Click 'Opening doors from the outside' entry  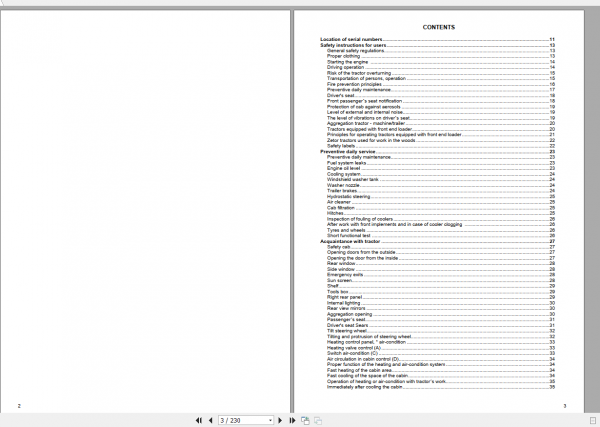point(361,253)
